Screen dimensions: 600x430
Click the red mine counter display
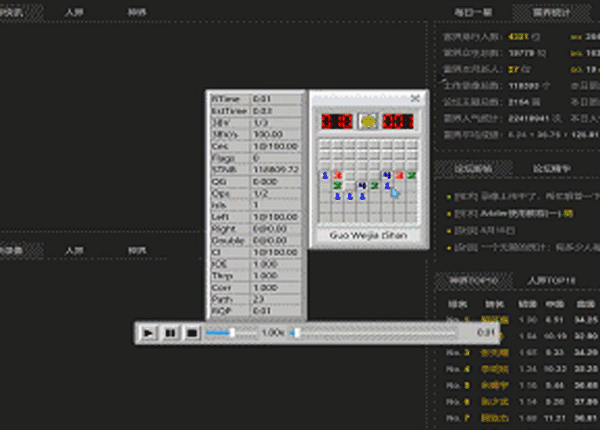coord(336,121)
